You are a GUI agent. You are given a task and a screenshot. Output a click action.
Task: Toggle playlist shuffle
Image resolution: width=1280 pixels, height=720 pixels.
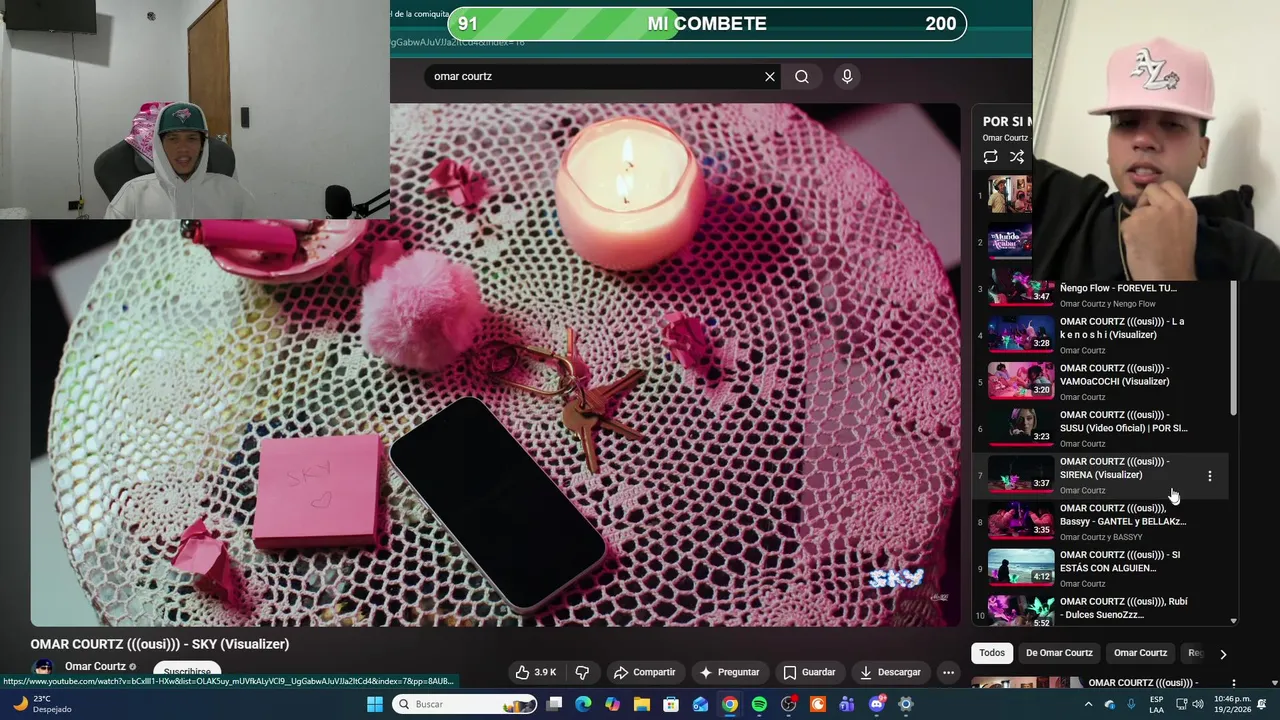[1017, 157]
